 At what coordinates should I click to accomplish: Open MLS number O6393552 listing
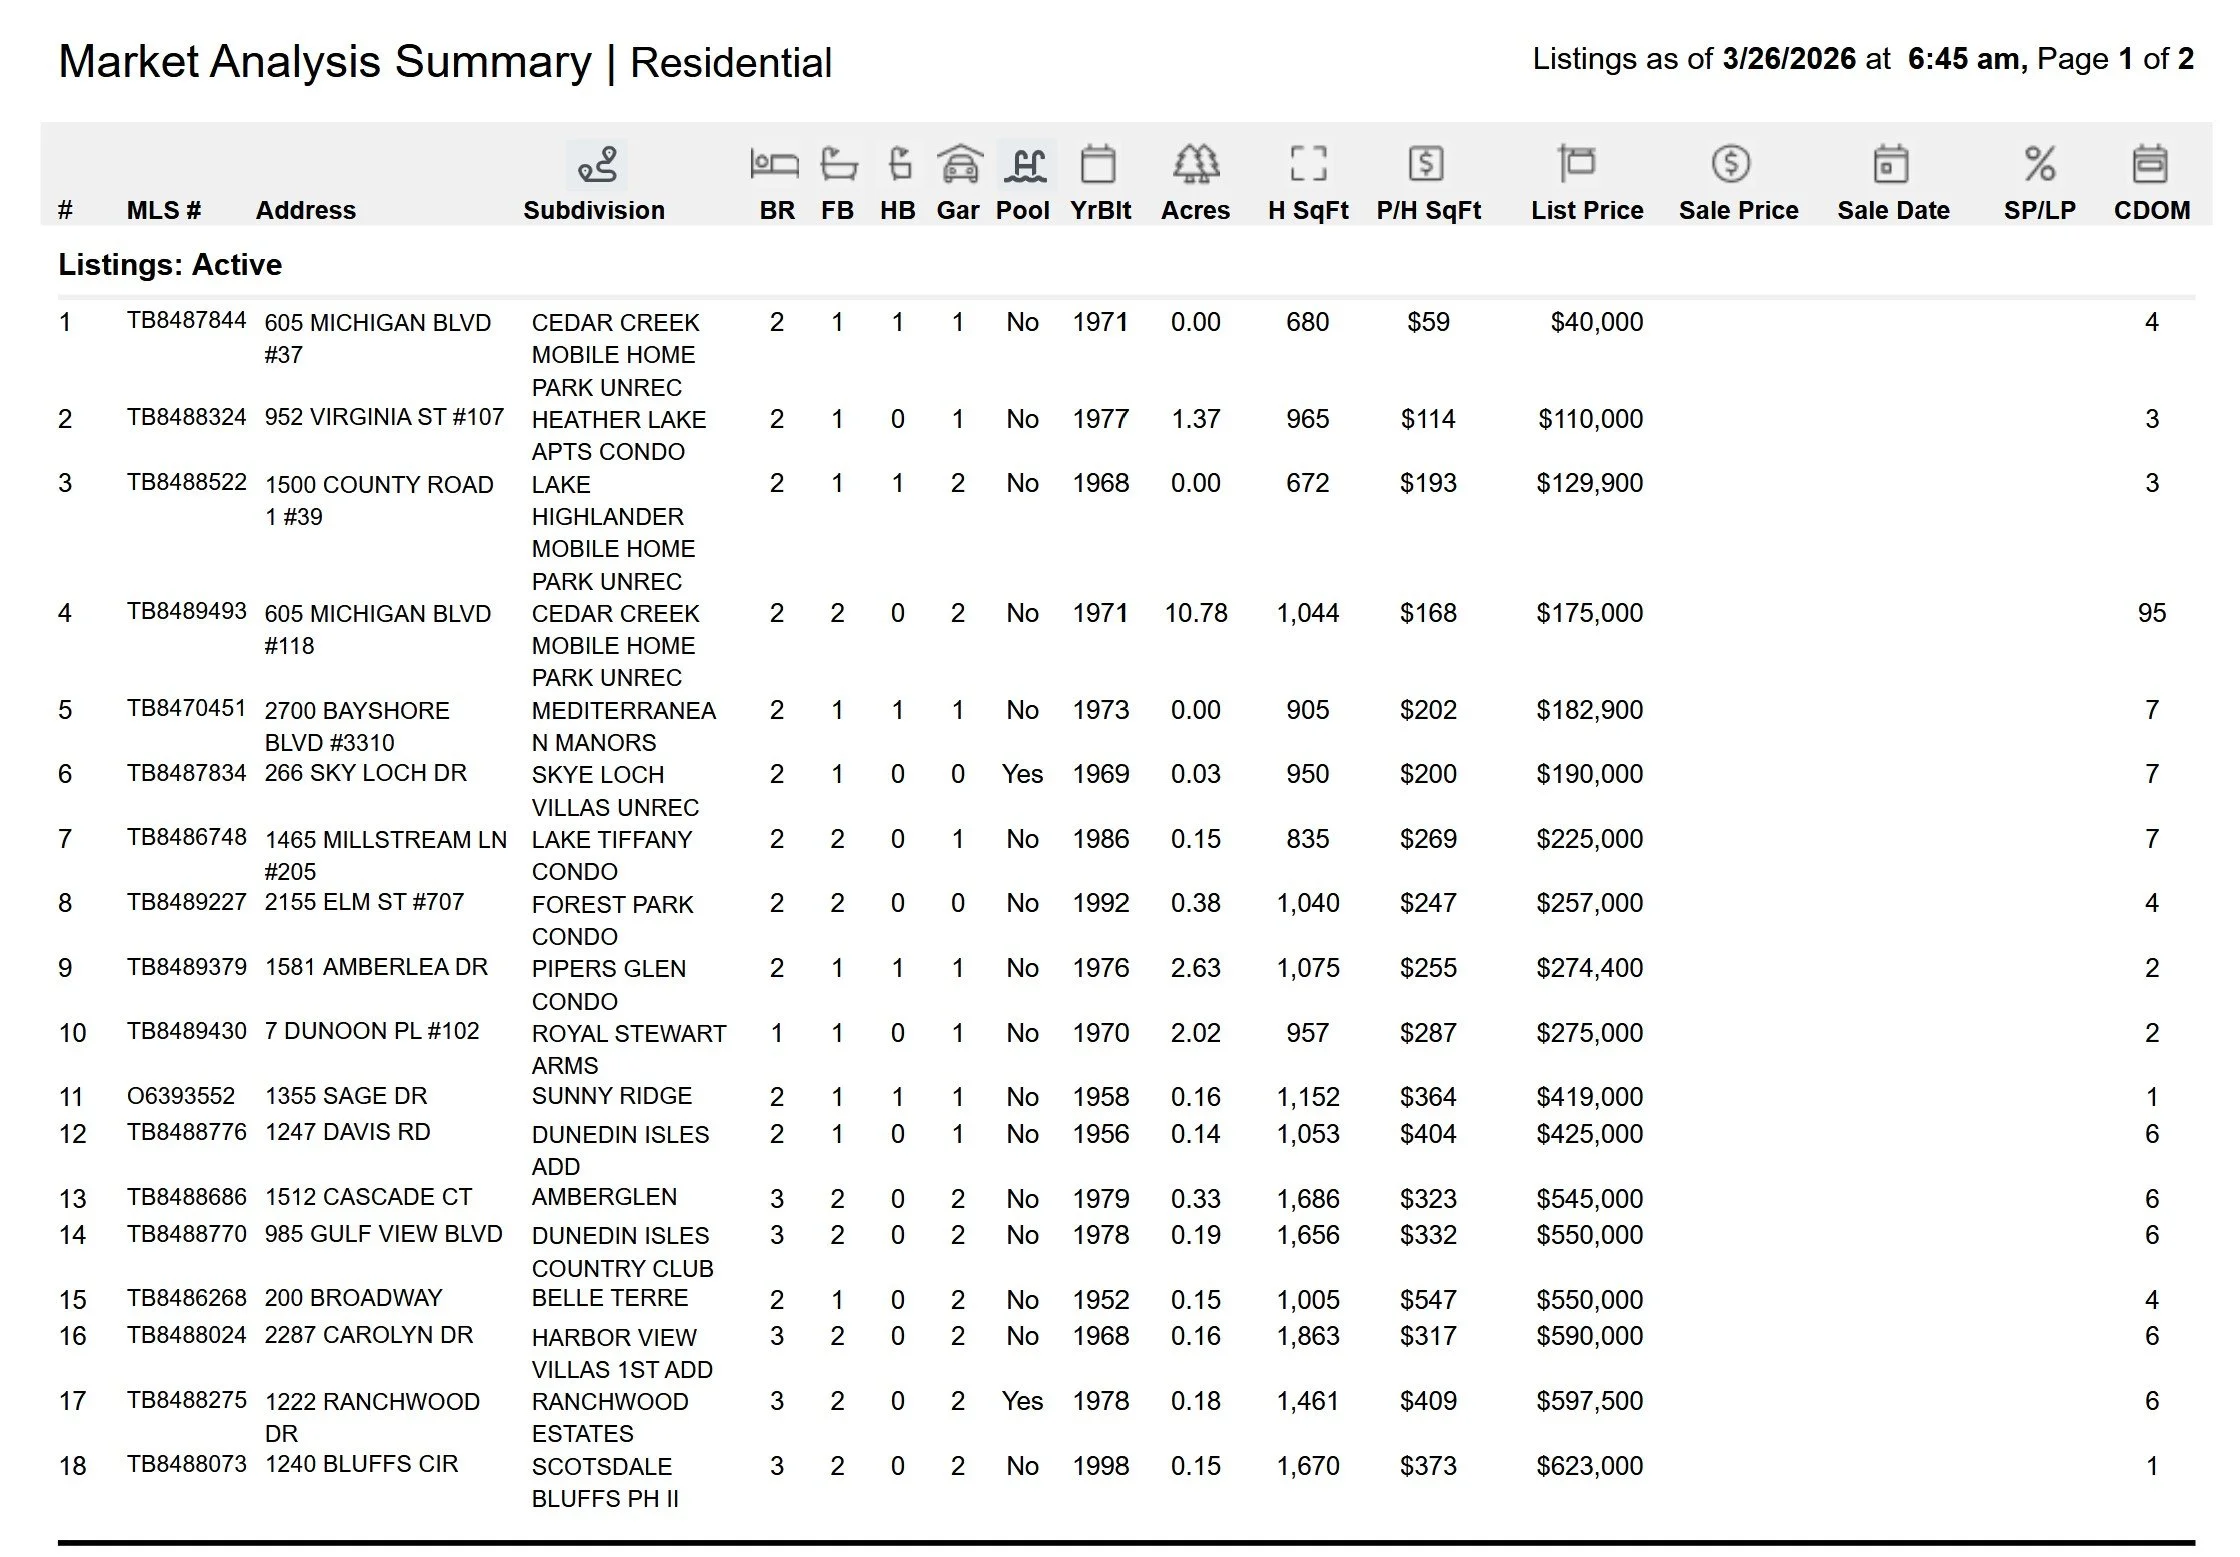click(x=181, y=1096)
